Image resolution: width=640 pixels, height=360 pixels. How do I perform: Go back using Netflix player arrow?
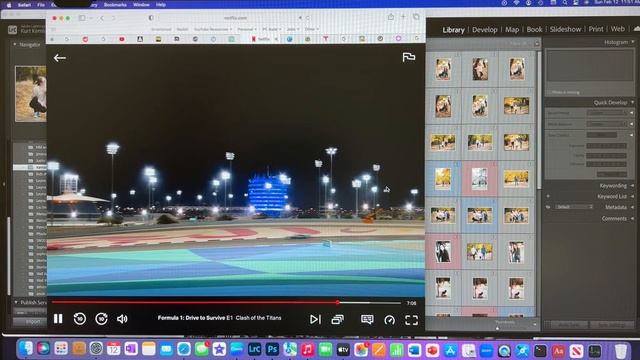click(x=60, y=58)
